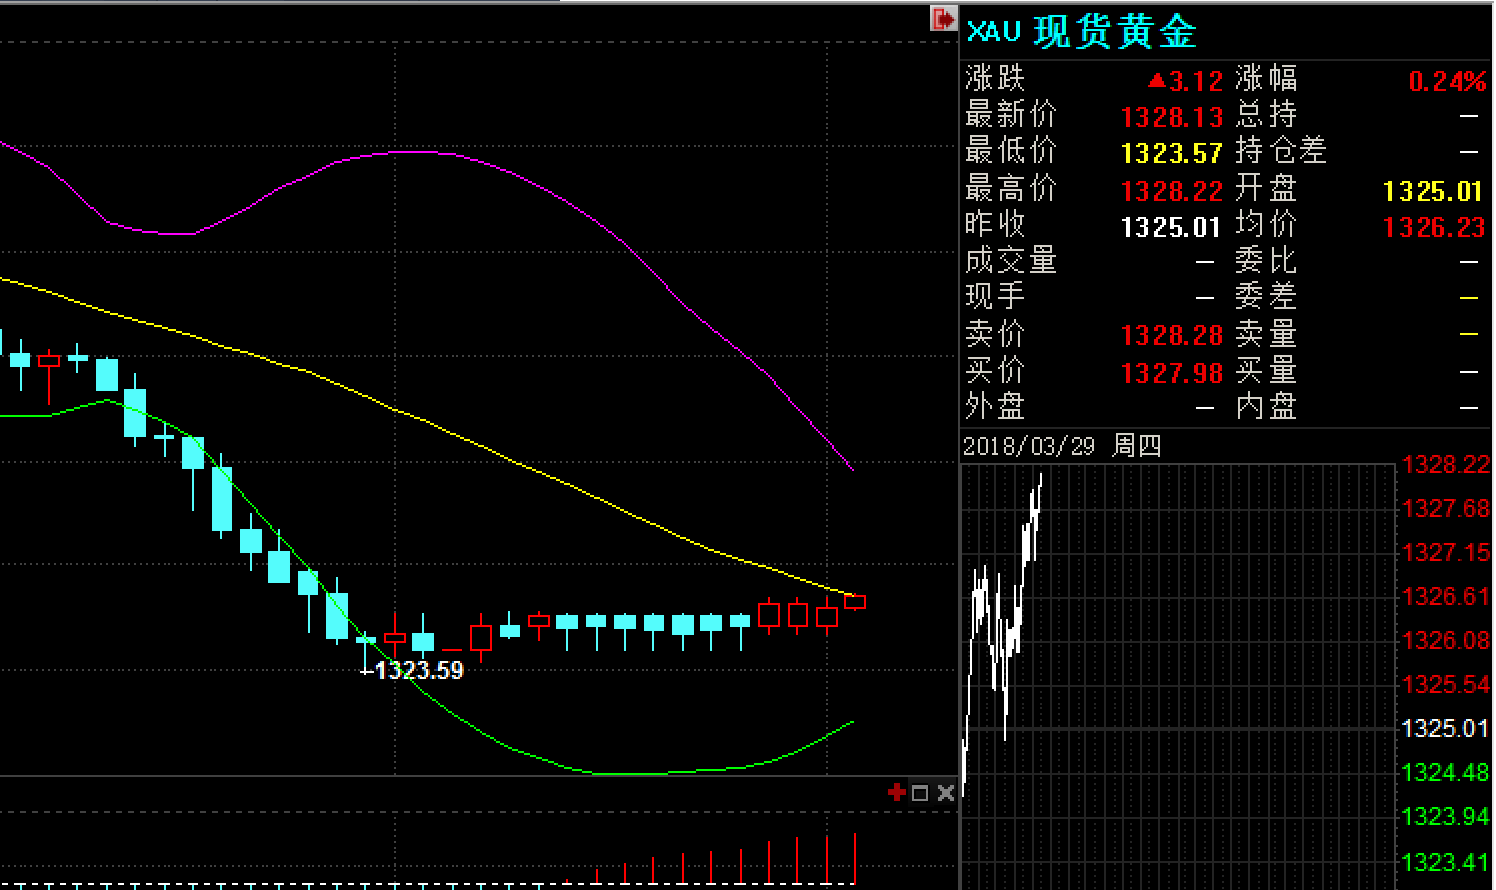Viewport: 1496px width, 890px height.
Task: Click the 1327.68 price axis label
Action: pyautogui.click(x=1446, y=509)
